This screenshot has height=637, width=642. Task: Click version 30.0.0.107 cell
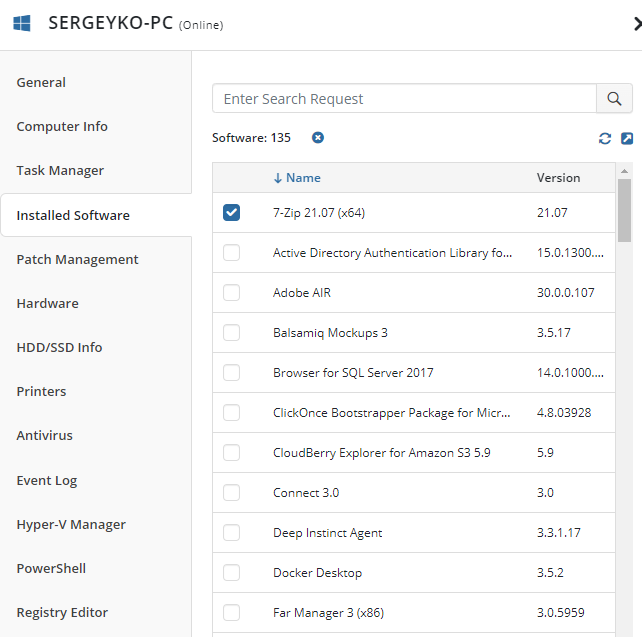click(x=565, y=293)
